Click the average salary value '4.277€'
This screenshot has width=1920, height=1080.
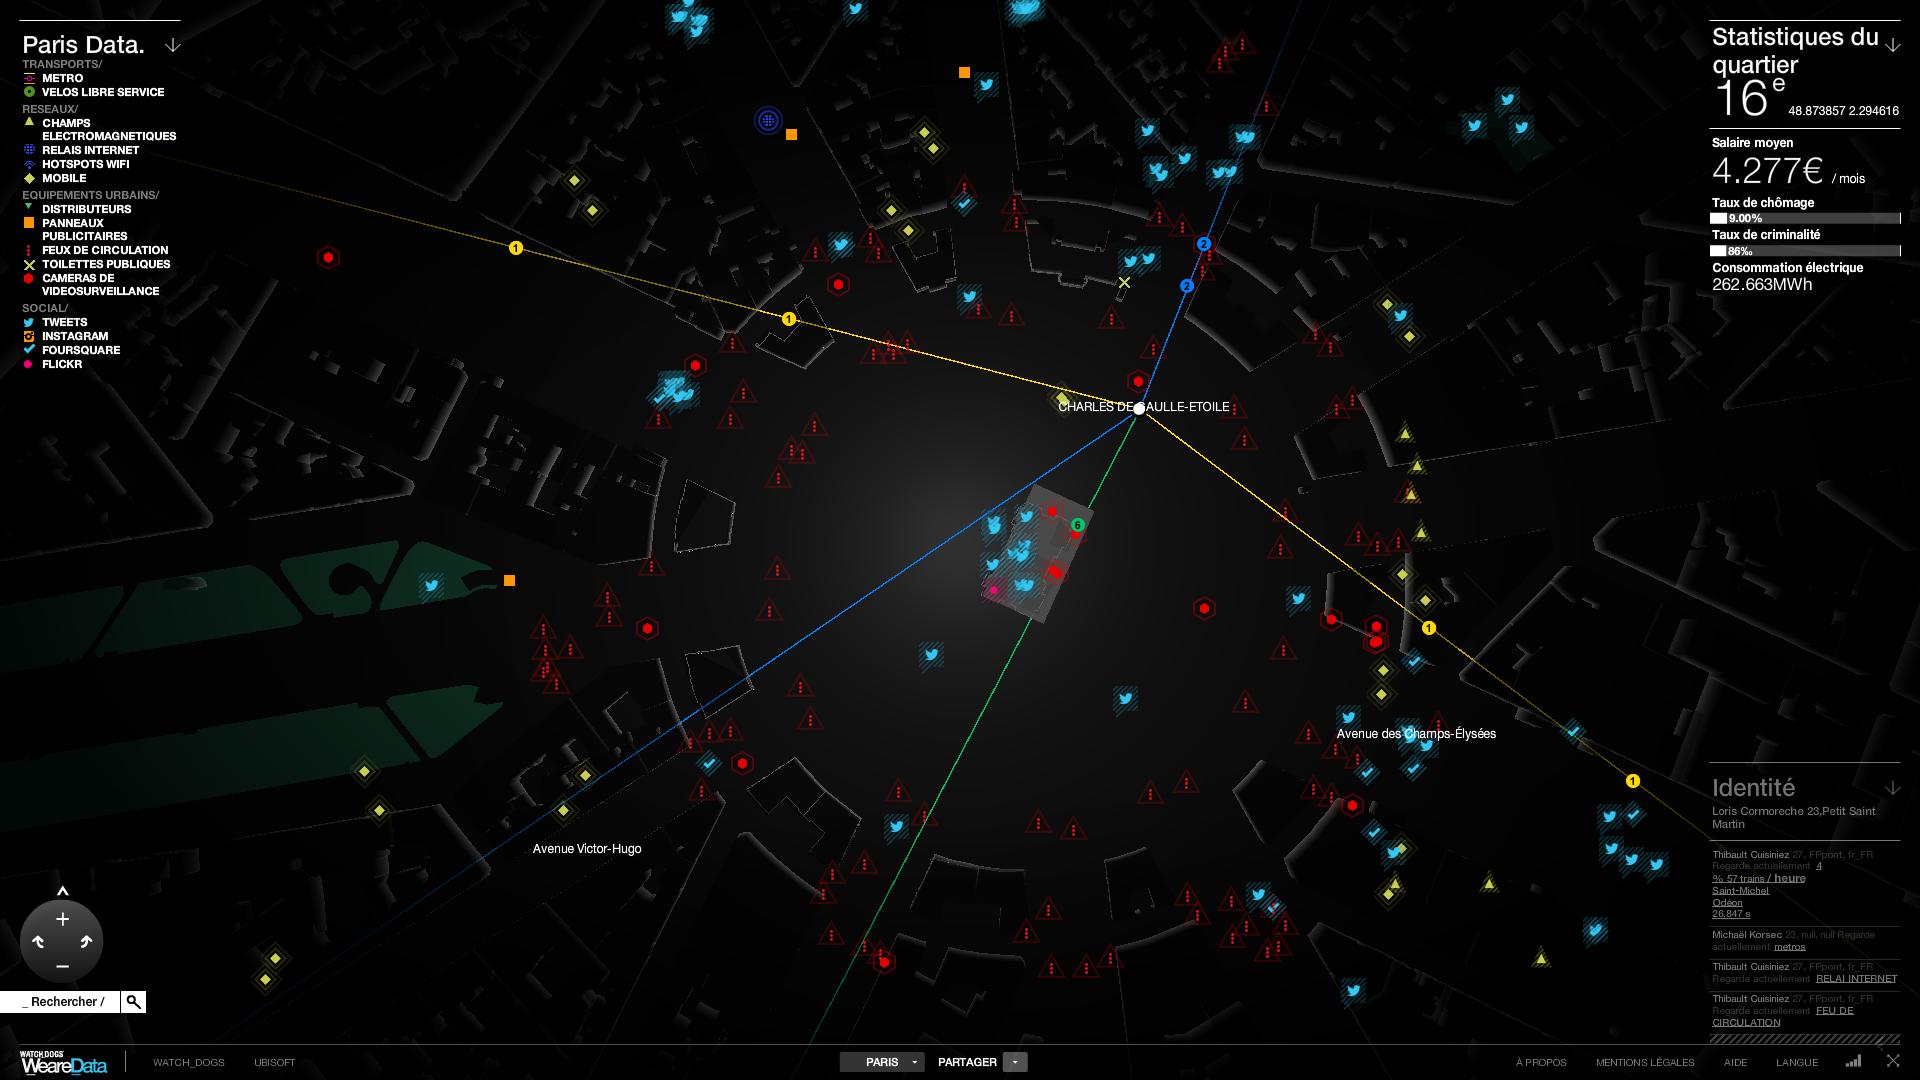(x=1768, y=171)
